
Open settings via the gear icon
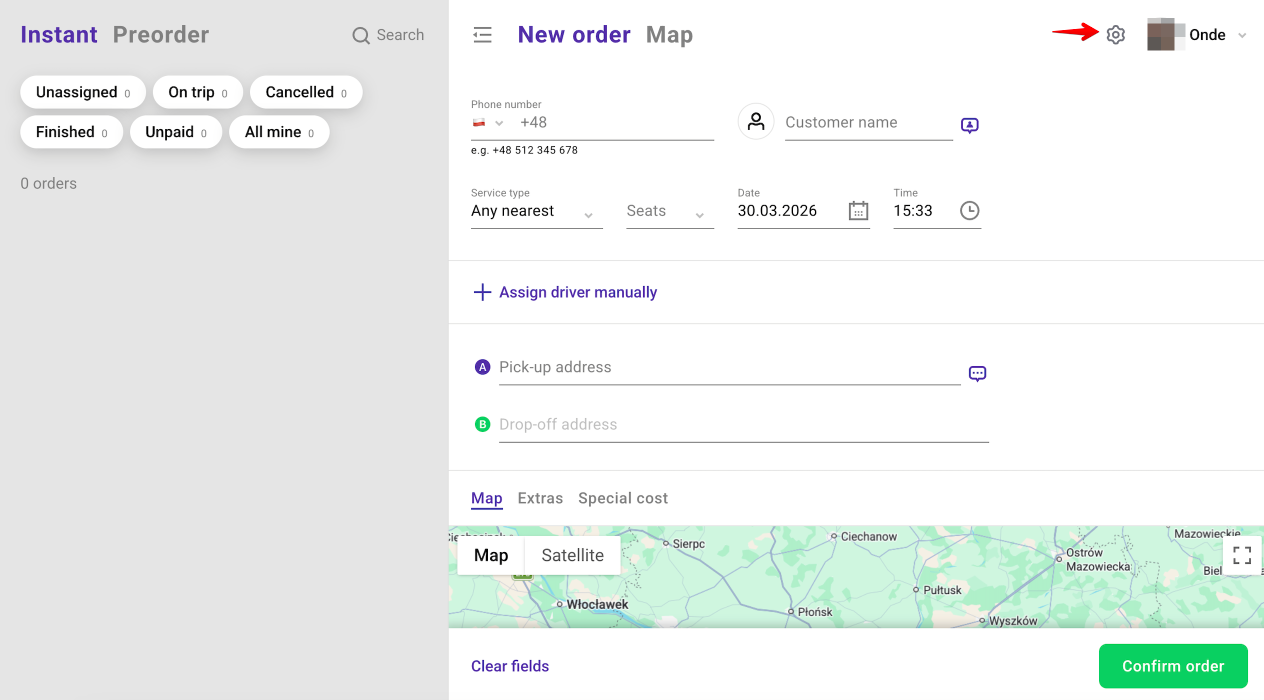[1116, 35]
